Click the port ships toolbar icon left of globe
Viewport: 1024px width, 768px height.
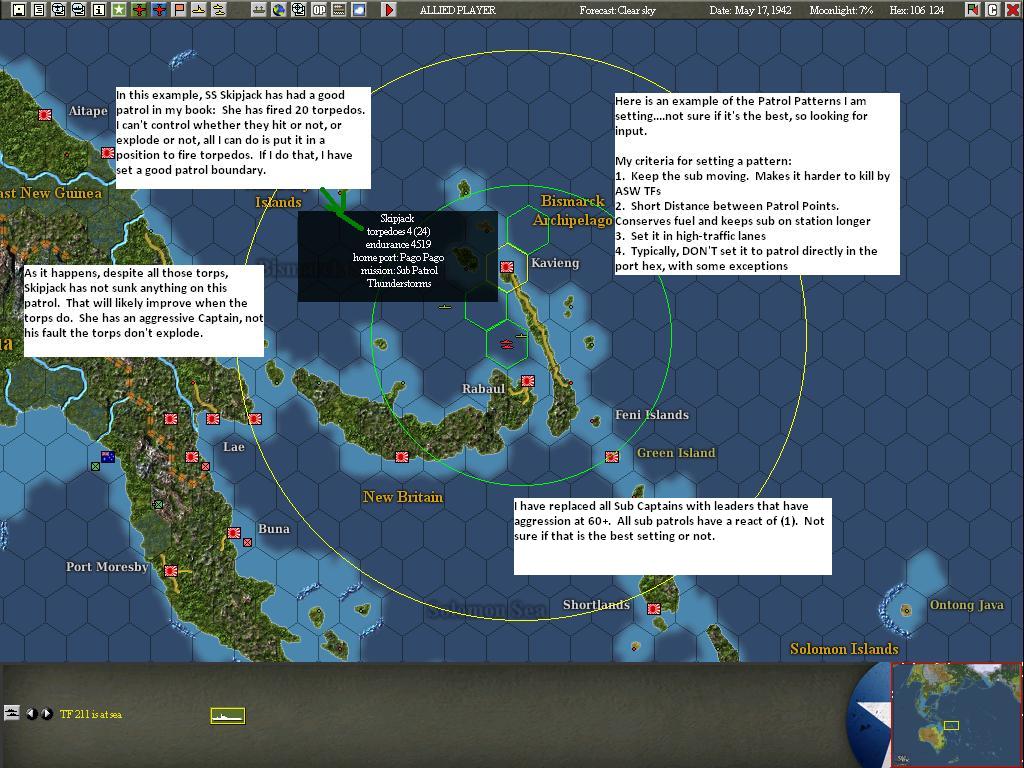click(x=259, y=10)
